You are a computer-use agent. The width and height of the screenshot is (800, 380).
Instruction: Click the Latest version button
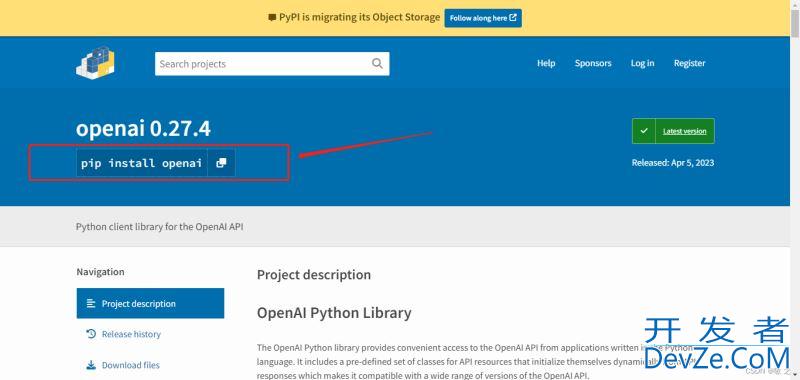pos(673,131)
